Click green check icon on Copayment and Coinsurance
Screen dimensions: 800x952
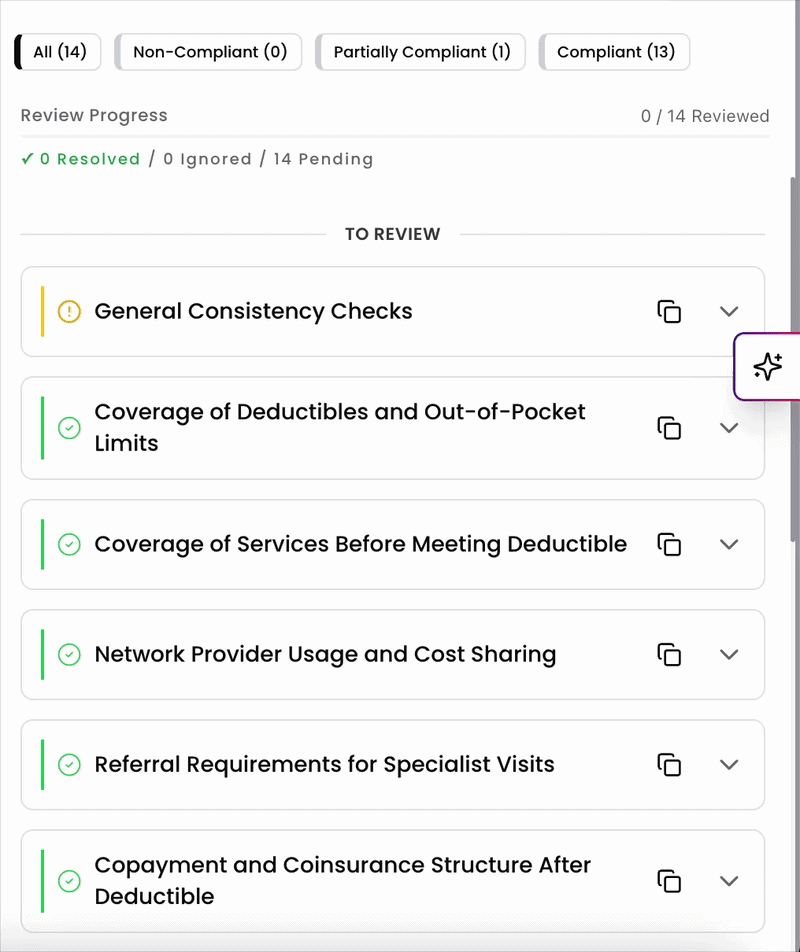pos(69,881)
